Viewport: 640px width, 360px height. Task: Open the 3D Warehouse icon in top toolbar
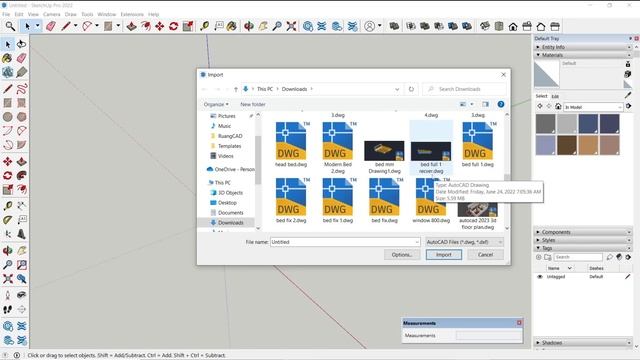click(308, 27)
